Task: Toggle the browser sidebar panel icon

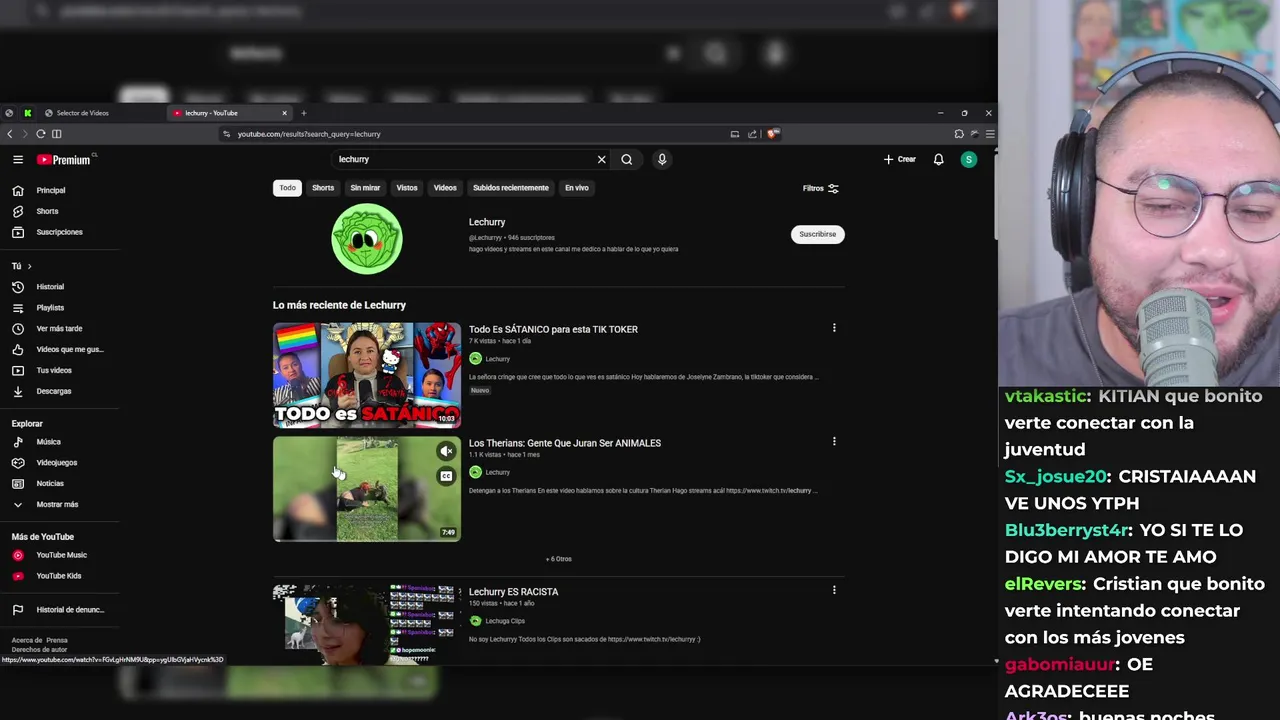Action: coord(57,134)
